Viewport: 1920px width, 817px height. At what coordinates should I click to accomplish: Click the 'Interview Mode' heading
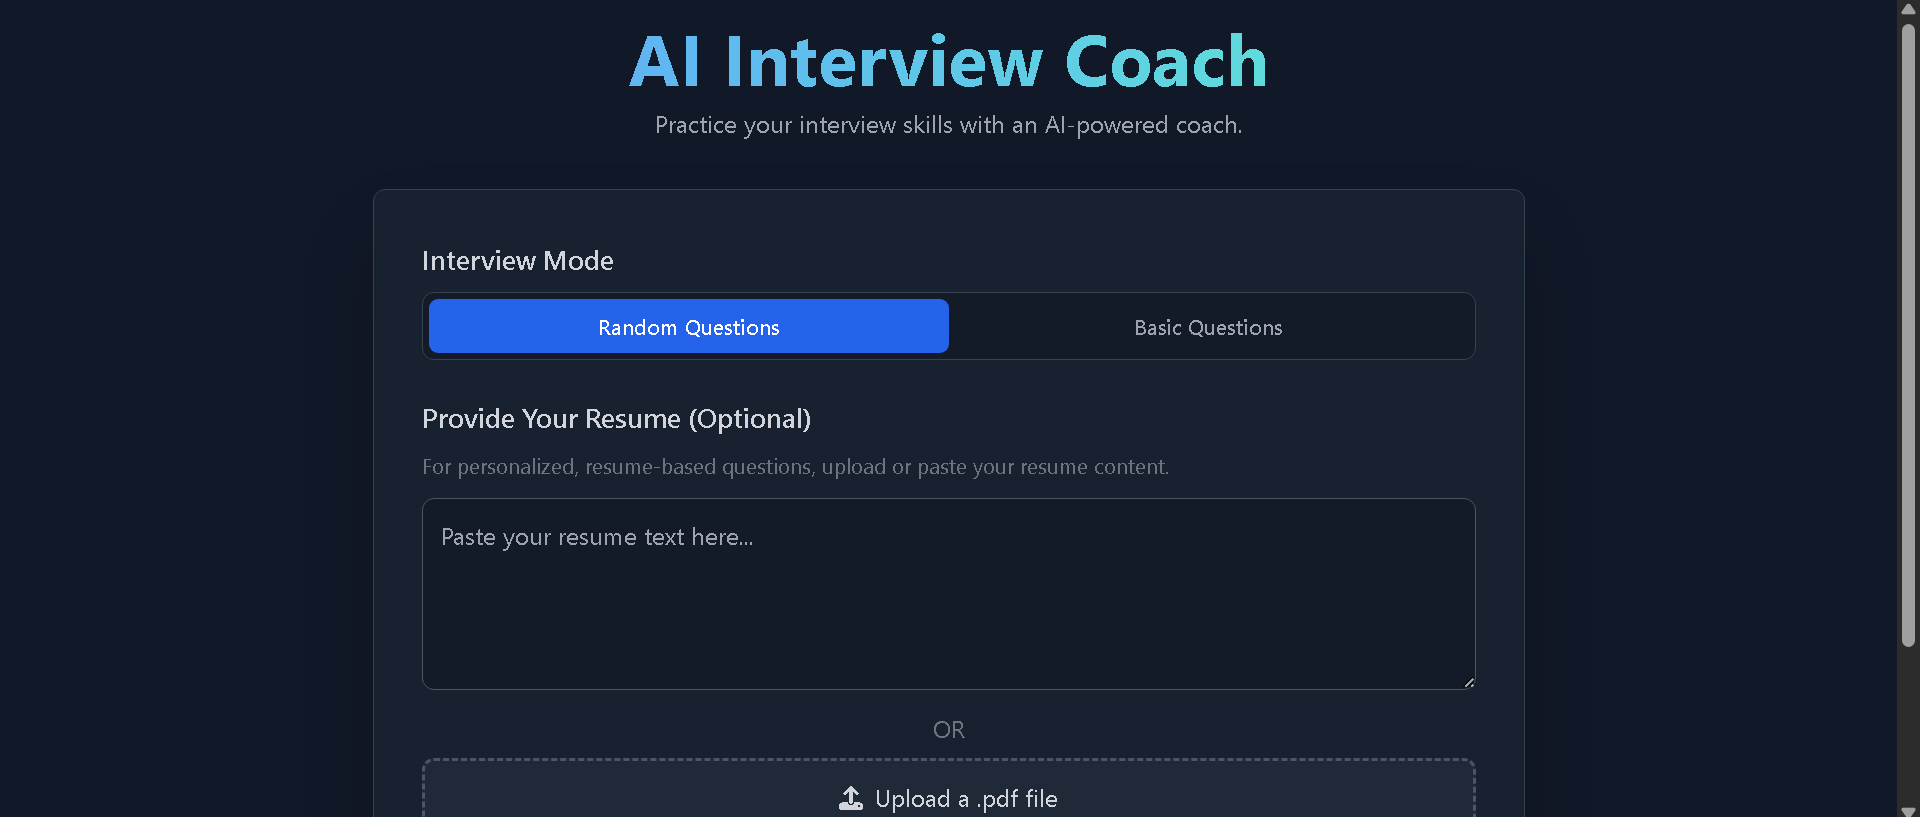pyautogui.click(x=517, y=260)
